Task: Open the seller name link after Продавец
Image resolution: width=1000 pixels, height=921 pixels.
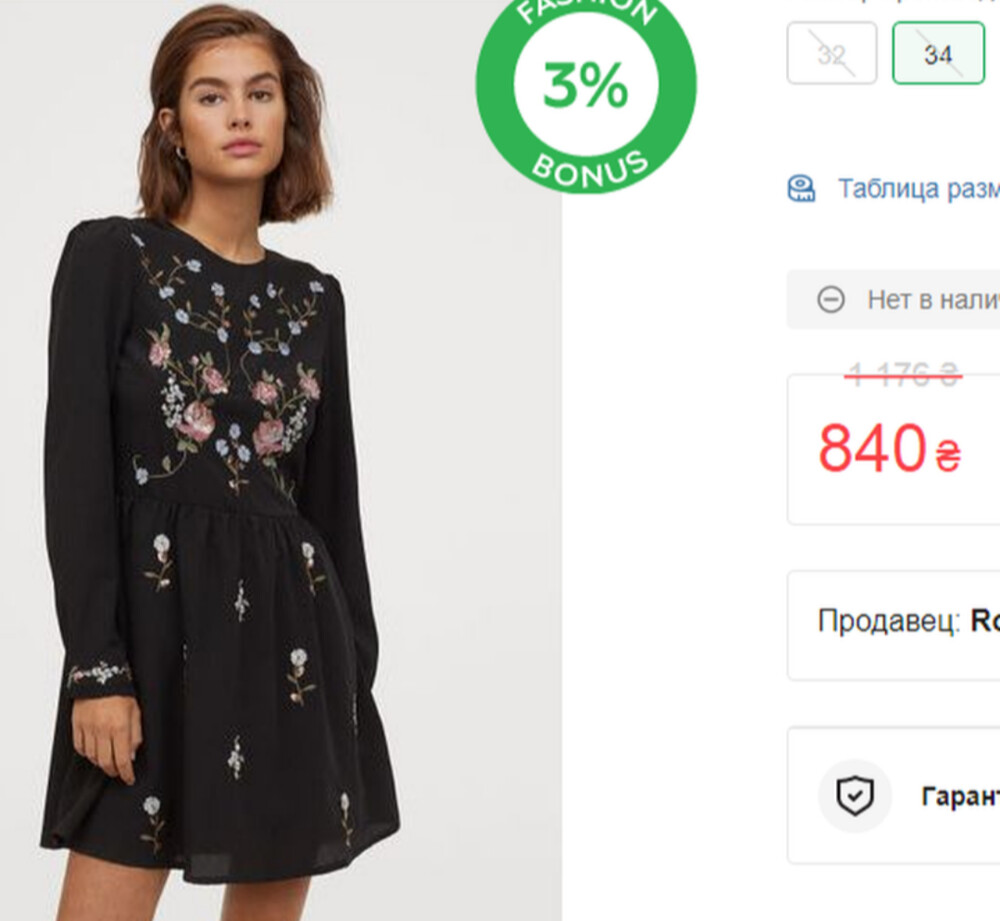Action: [985, 621]
